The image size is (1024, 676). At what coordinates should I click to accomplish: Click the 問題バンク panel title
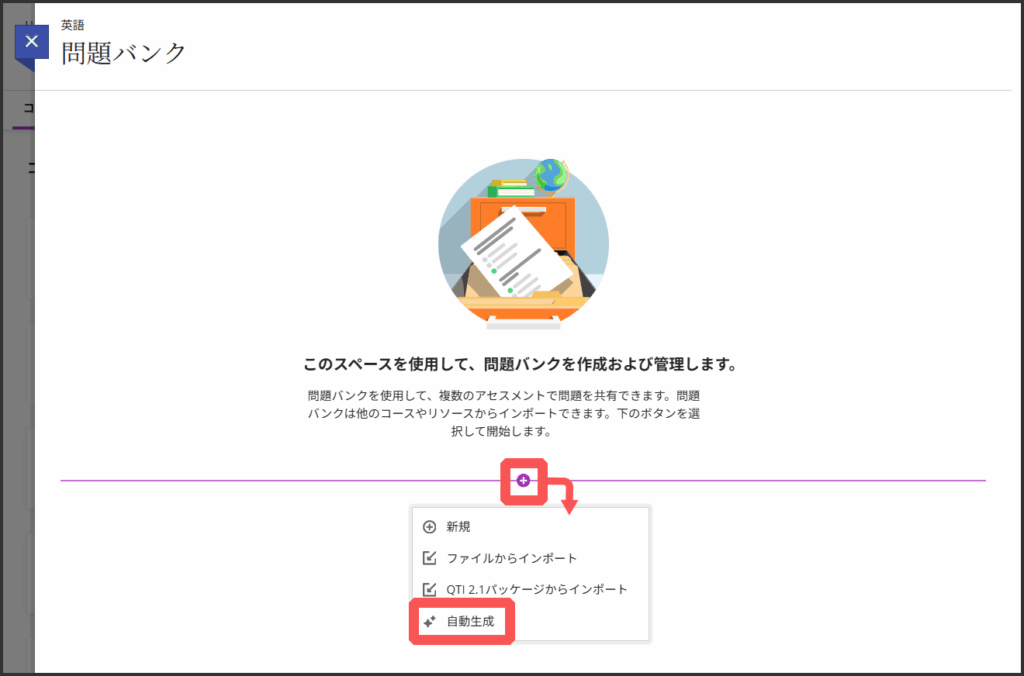tap(124, 53)
